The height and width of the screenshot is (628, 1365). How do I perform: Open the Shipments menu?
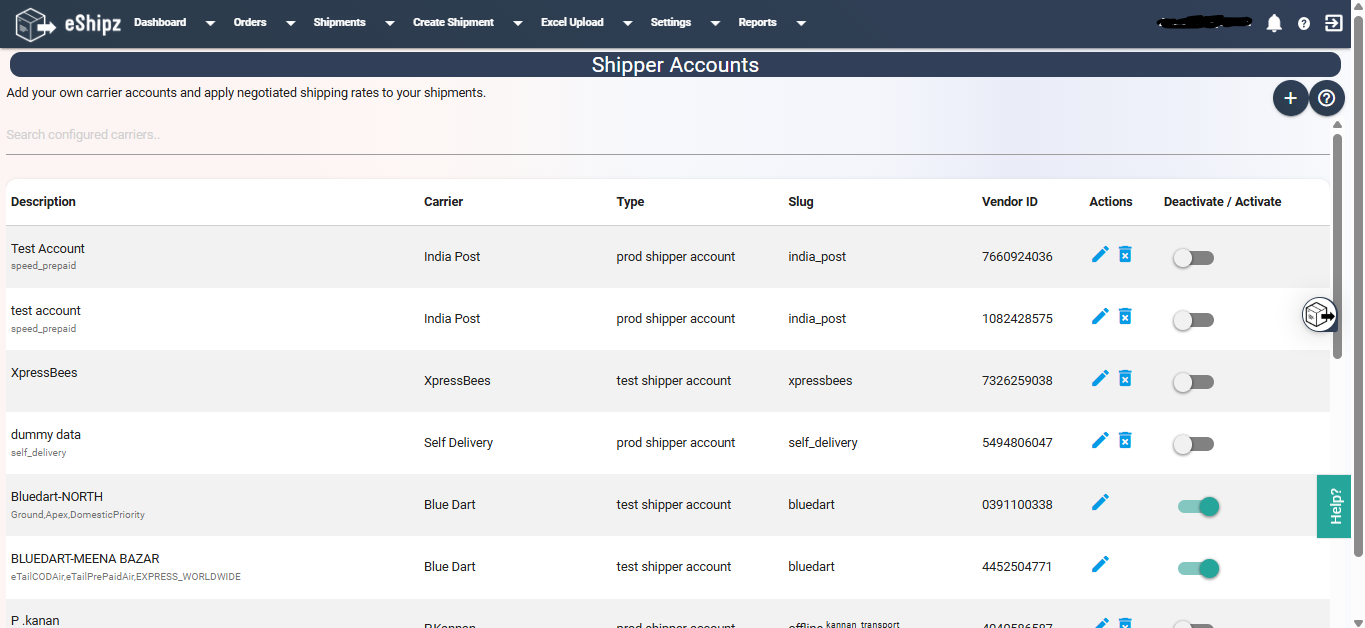pyautogui.click(x=339, y=22)
